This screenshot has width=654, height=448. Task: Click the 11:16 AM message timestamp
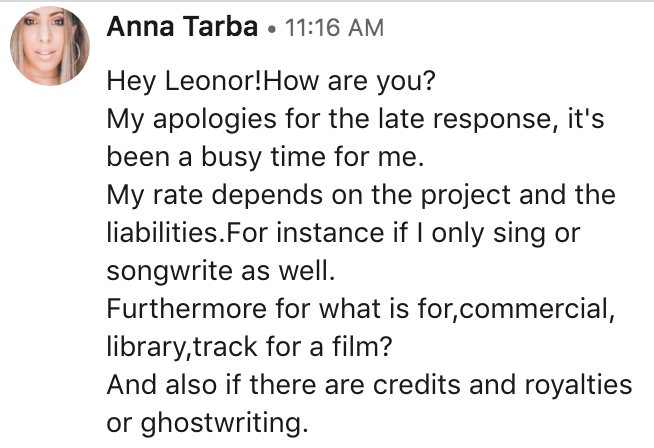point(334,29)
